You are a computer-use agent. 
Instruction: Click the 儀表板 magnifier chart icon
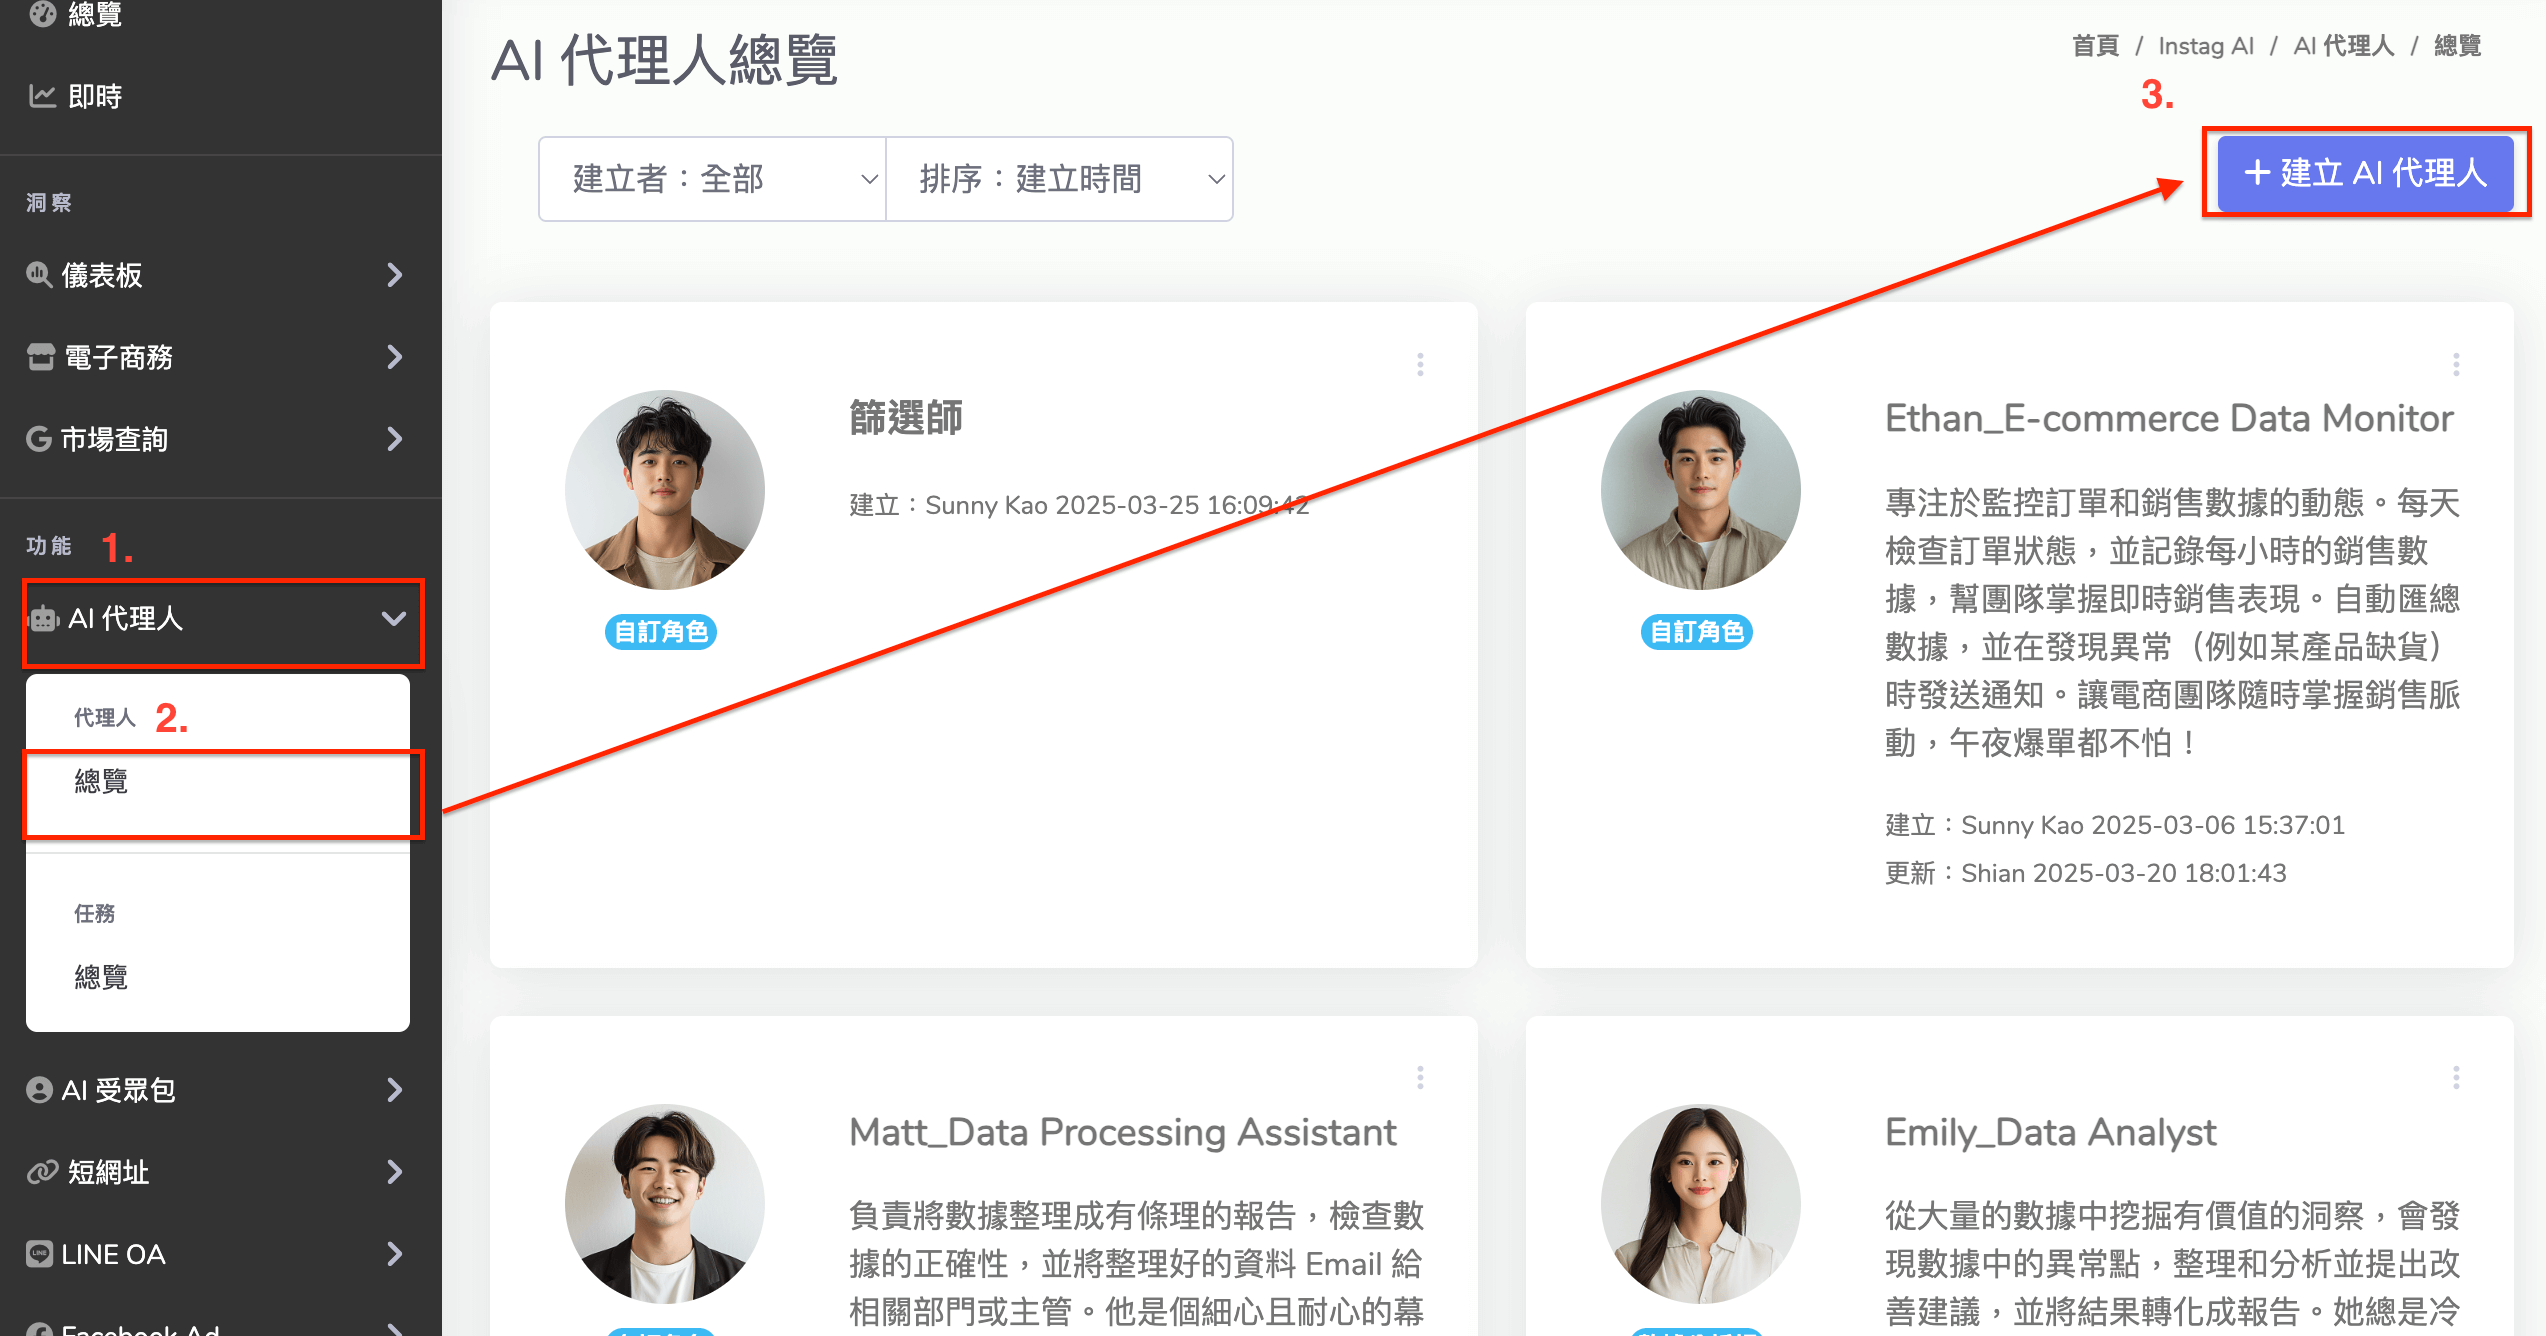39,274
